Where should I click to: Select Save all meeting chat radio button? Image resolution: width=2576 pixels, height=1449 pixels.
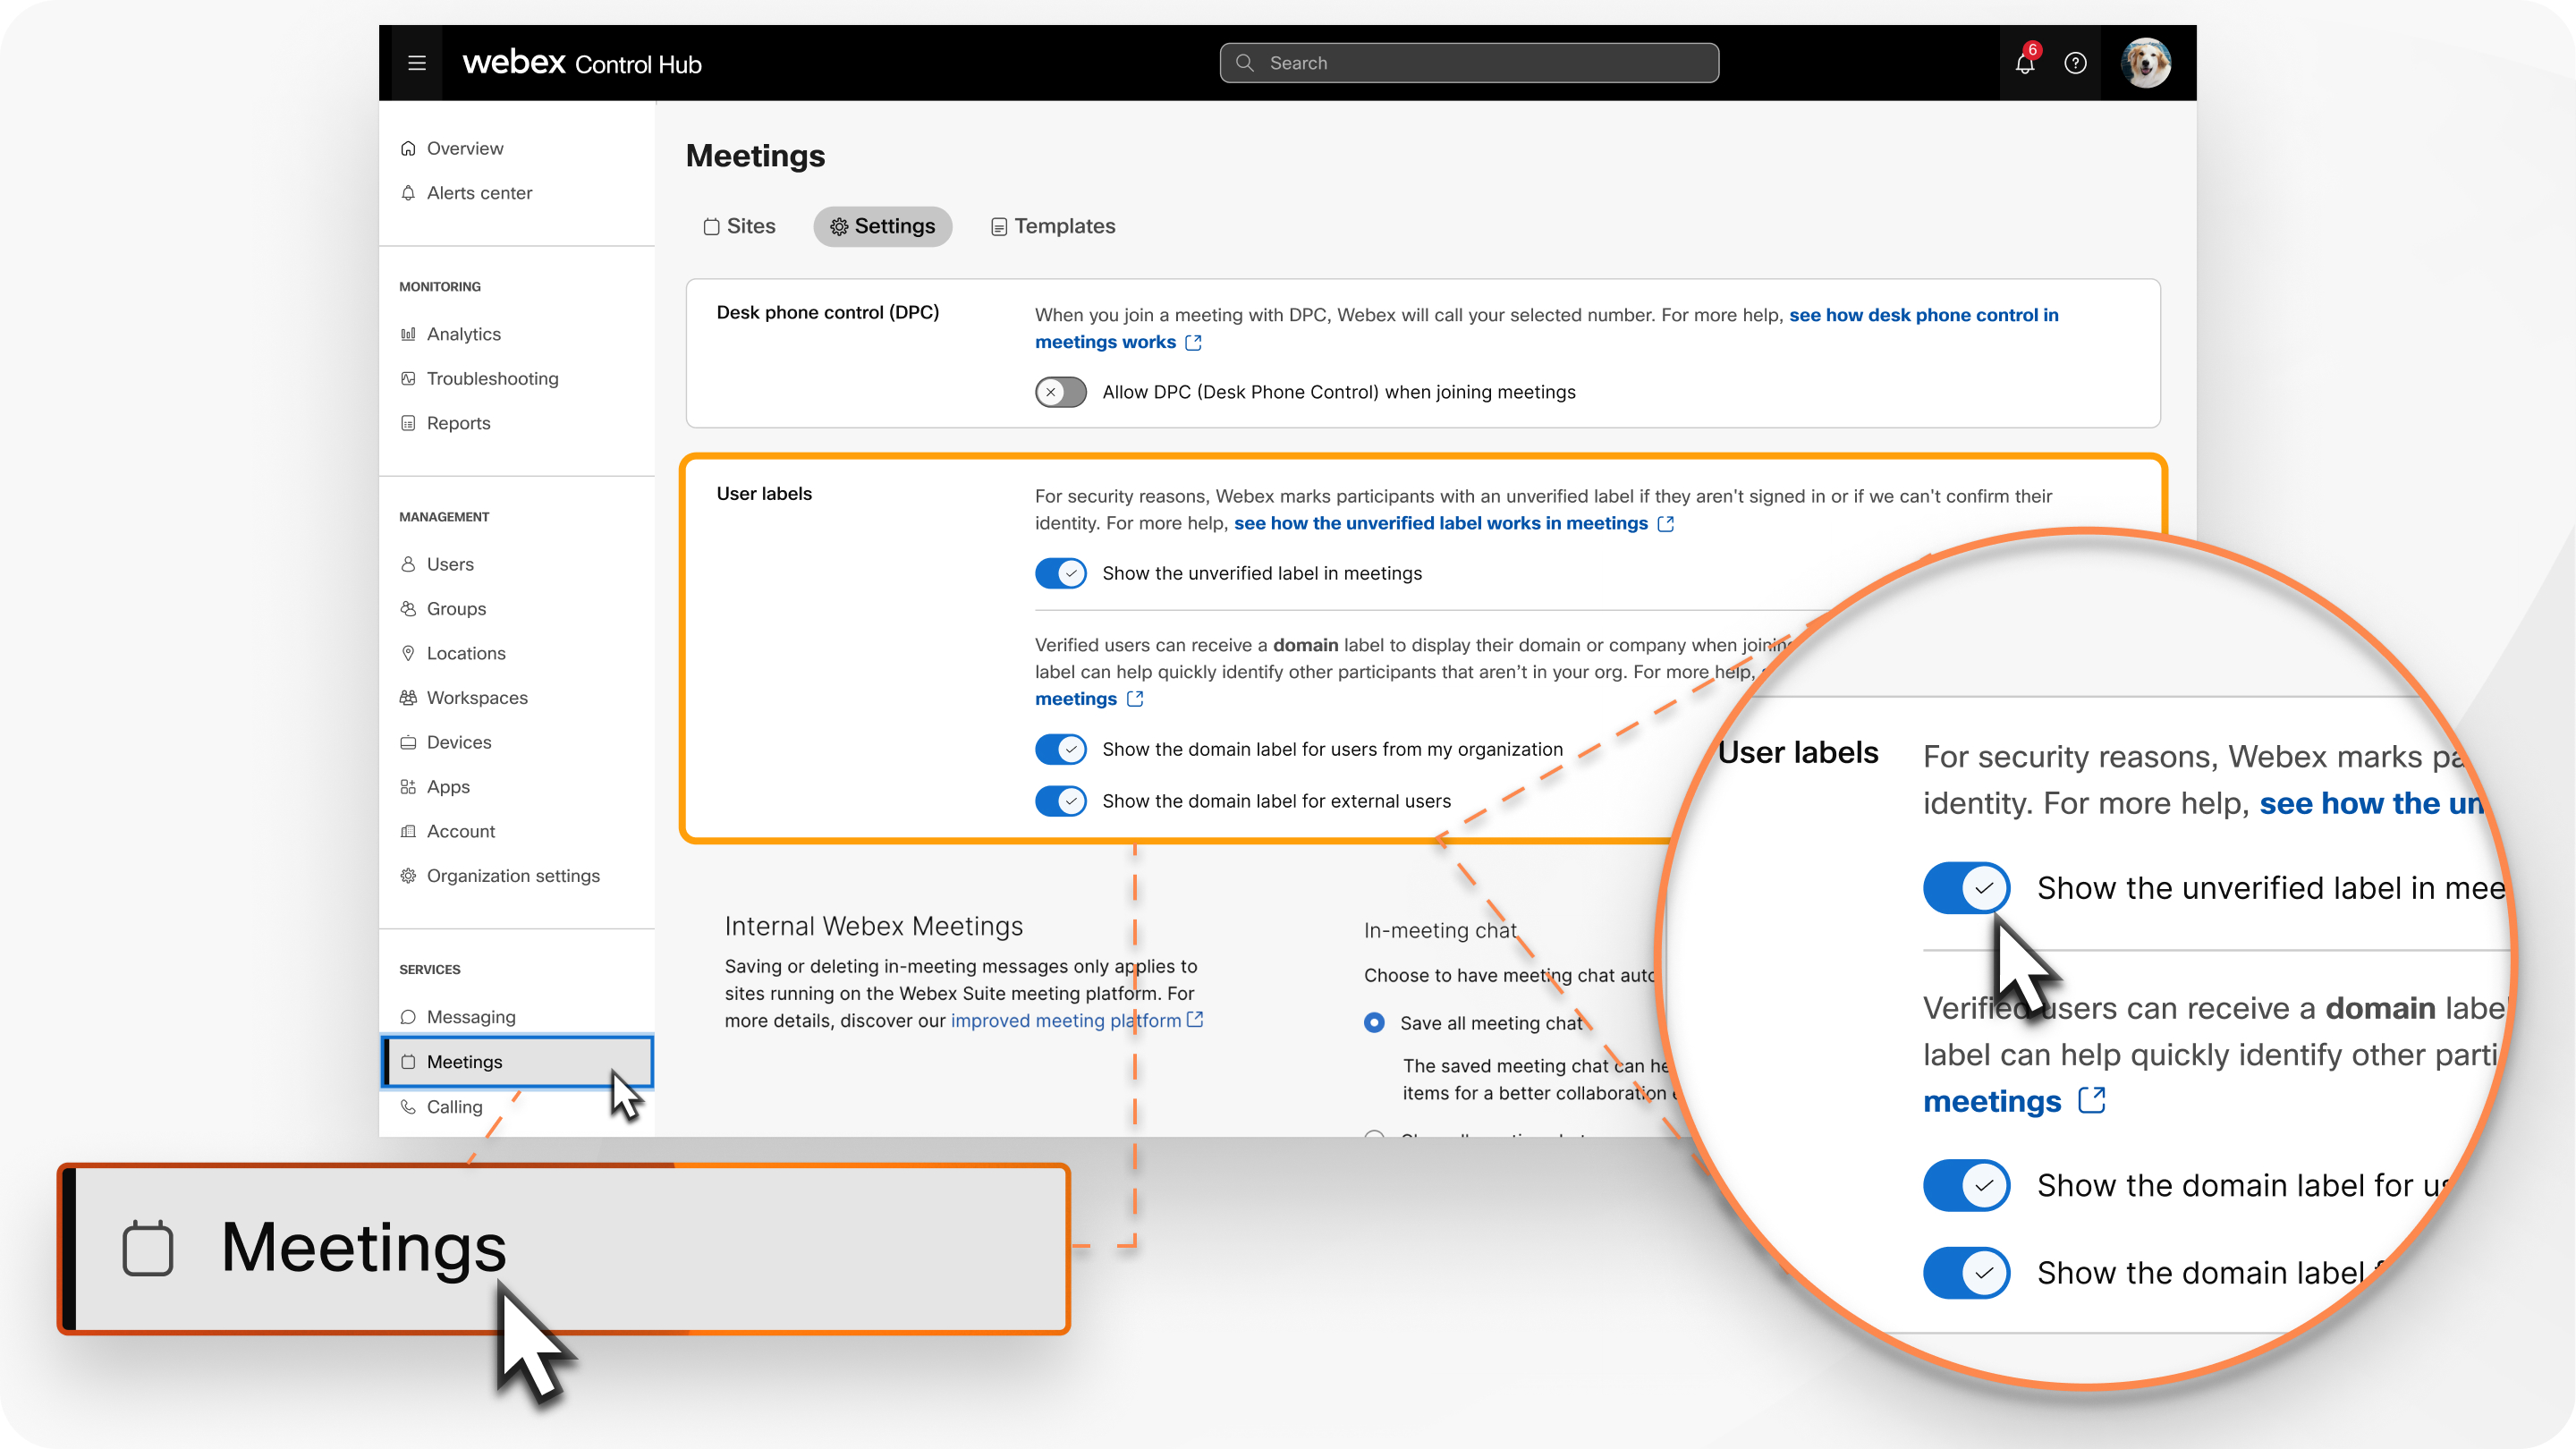pyautogui.click(x=1377, y=1022)
